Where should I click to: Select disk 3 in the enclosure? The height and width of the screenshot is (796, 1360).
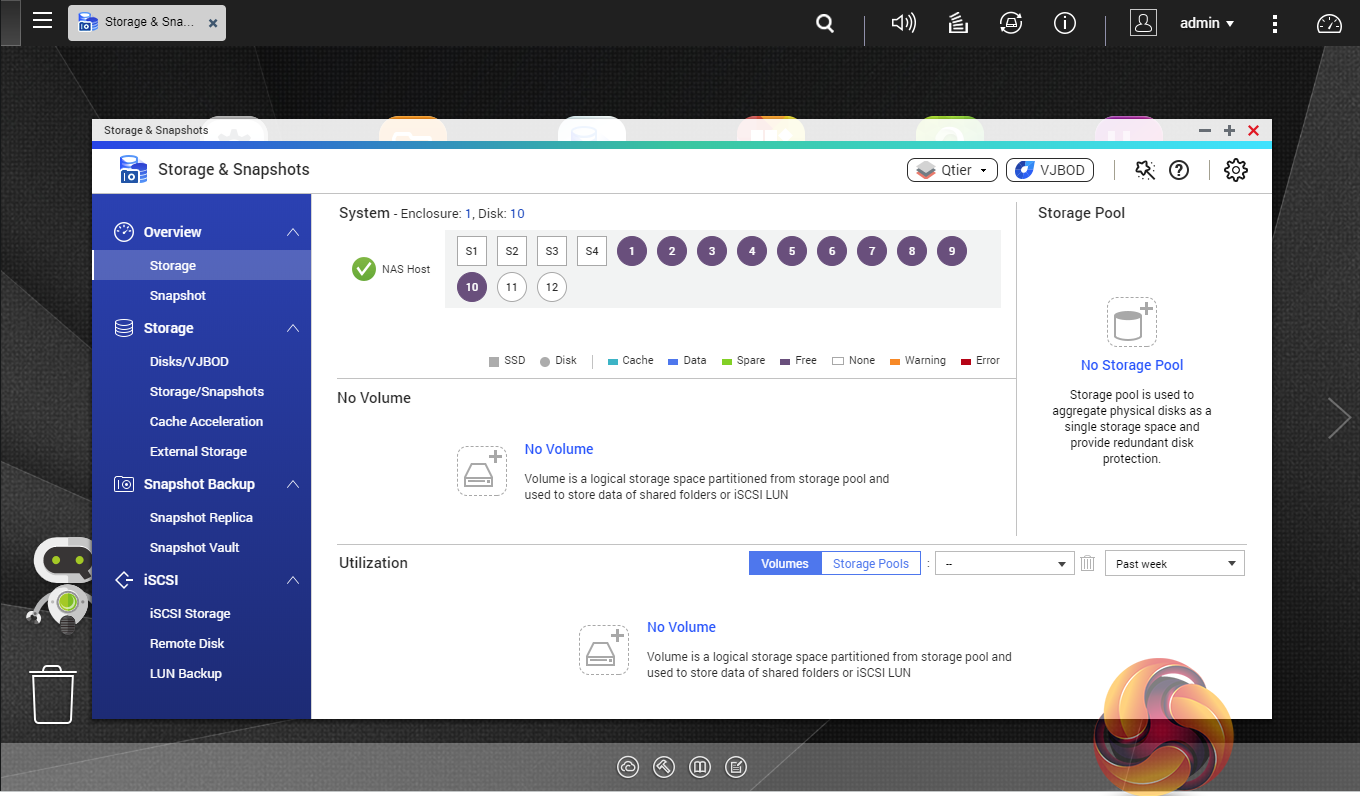pos(712,251)
